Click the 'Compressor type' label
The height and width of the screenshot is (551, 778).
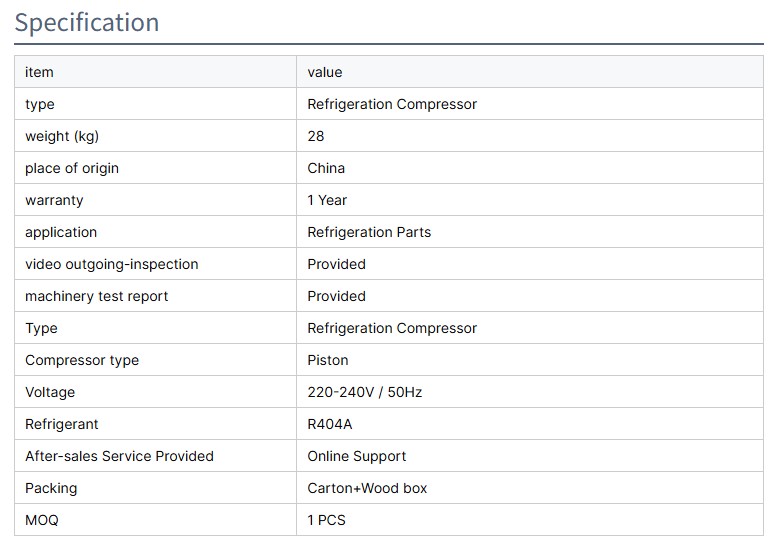coord(82,360)
